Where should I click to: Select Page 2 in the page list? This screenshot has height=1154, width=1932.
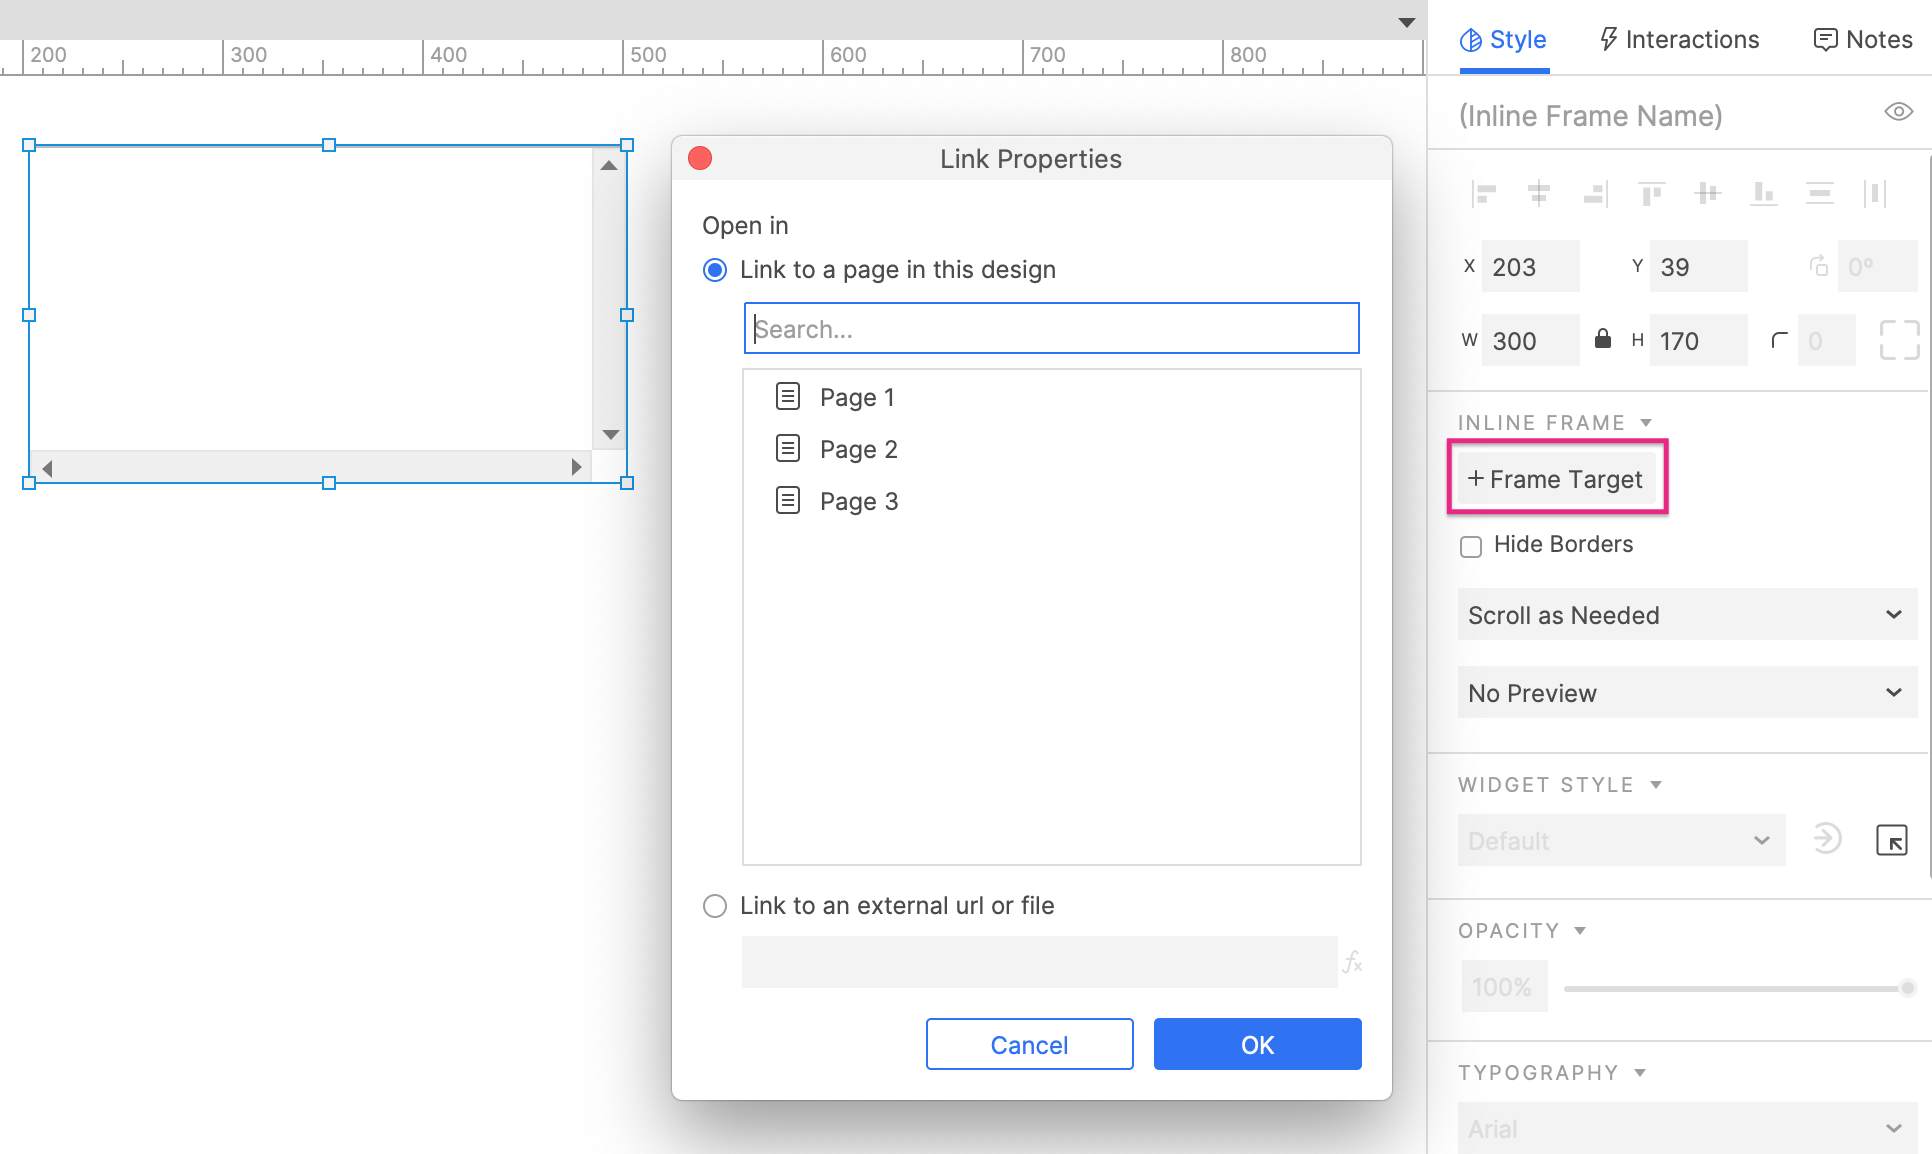point(858,449)
